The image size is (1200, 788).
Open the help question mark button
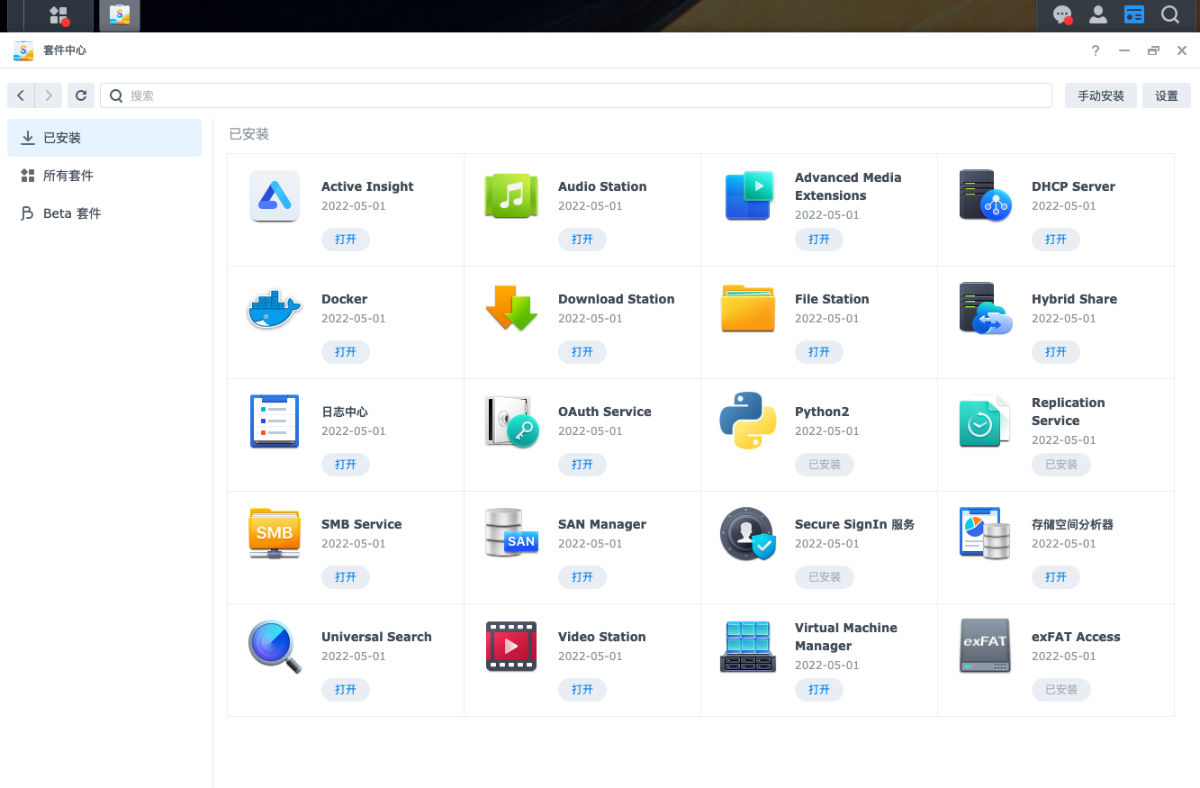tap(1096, 50)
